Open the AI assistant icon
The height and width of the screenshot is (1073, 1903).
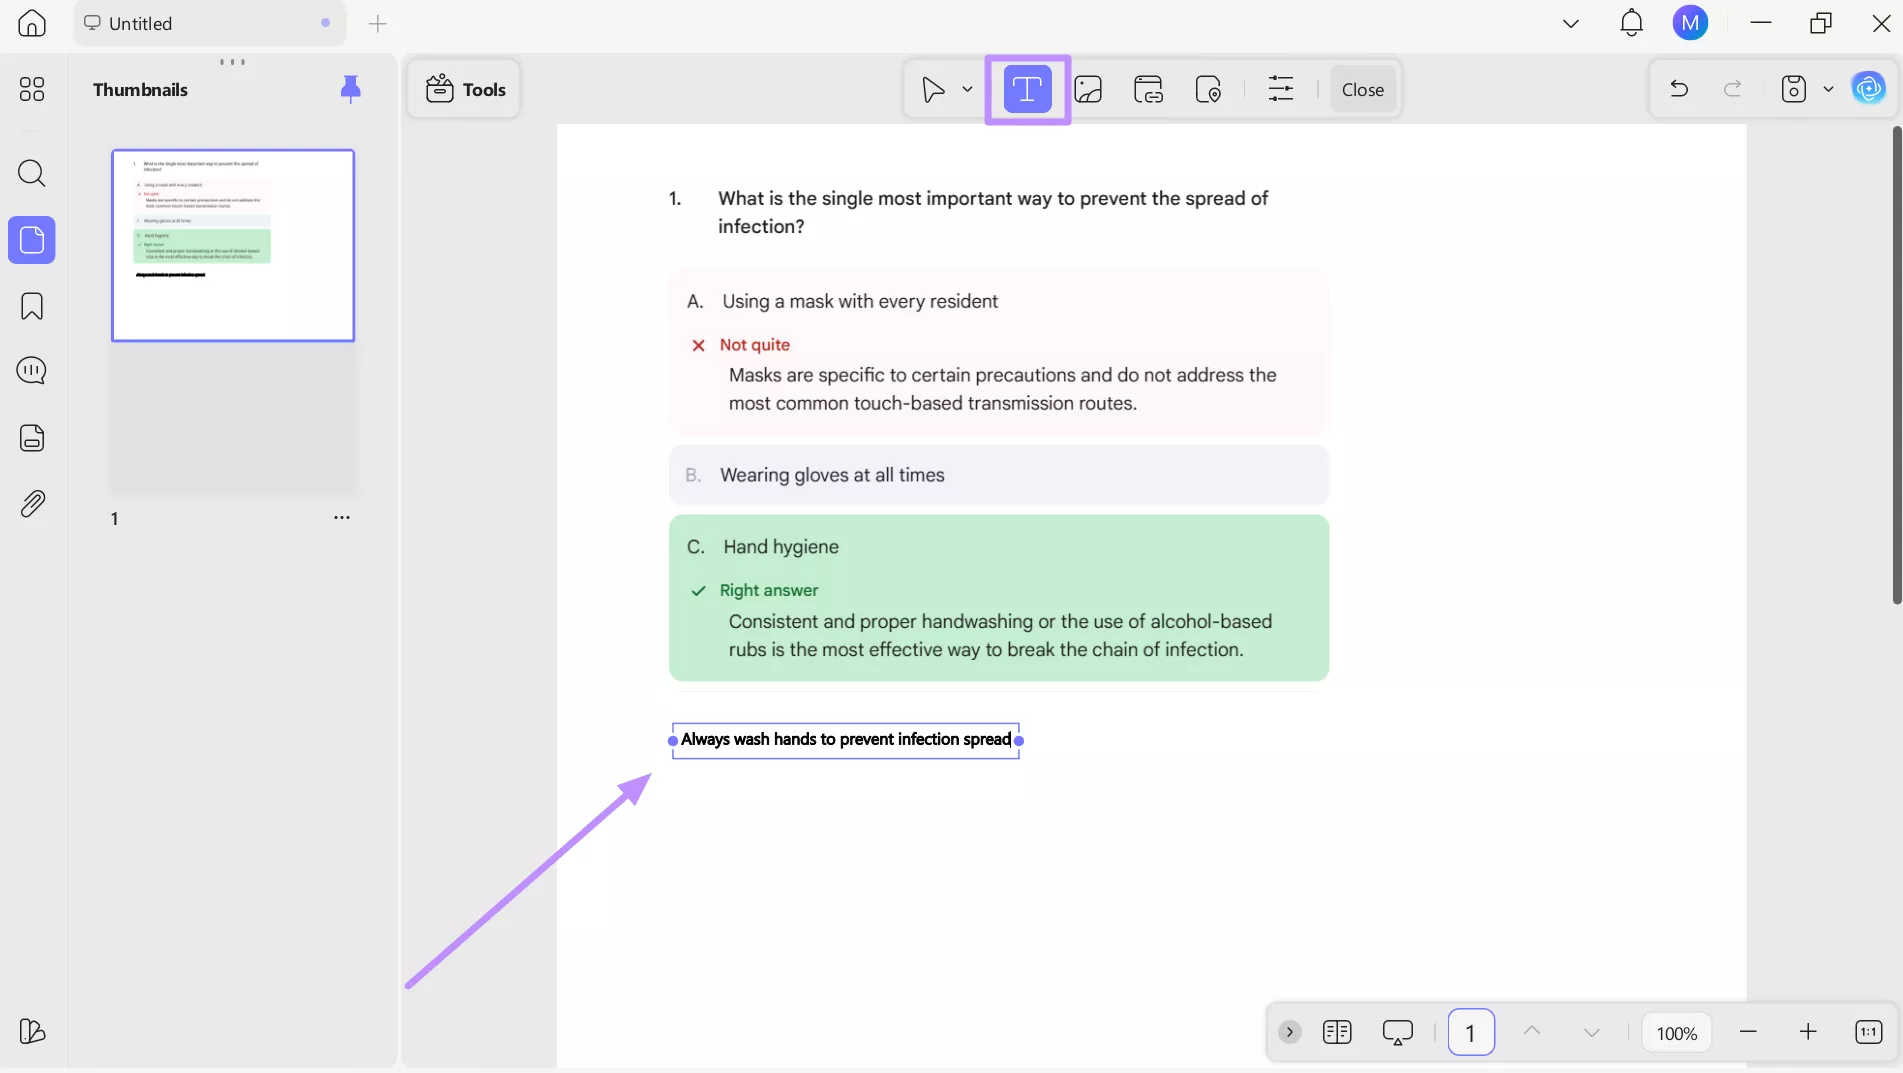[1868, 88]
